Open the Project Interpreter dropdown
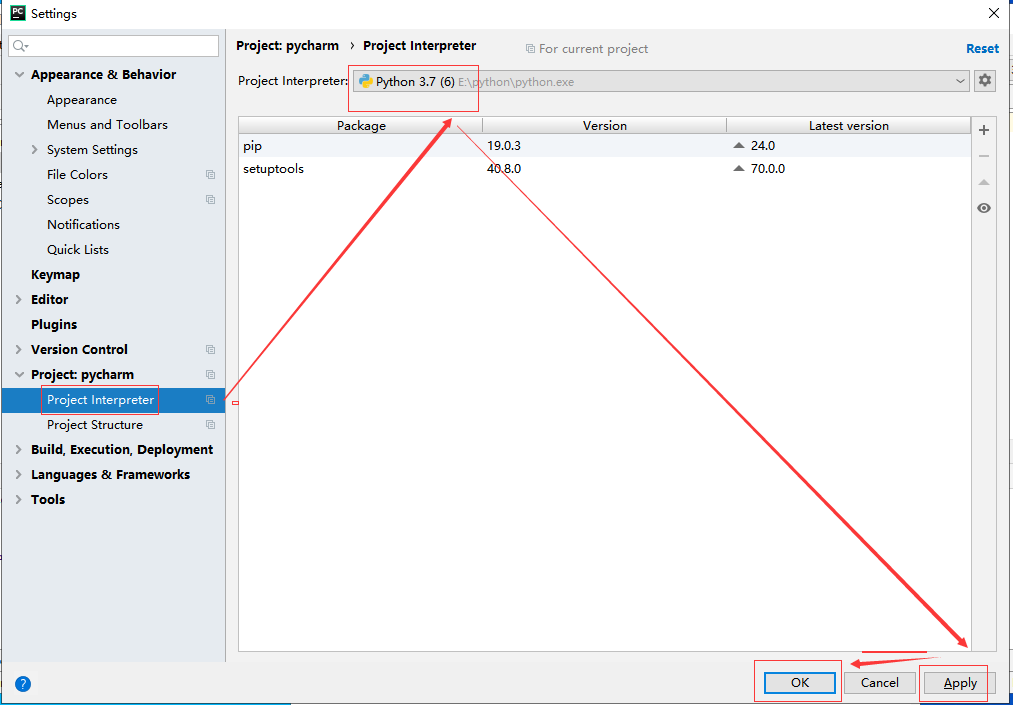The image size is (1013, 705). [661, 81]
